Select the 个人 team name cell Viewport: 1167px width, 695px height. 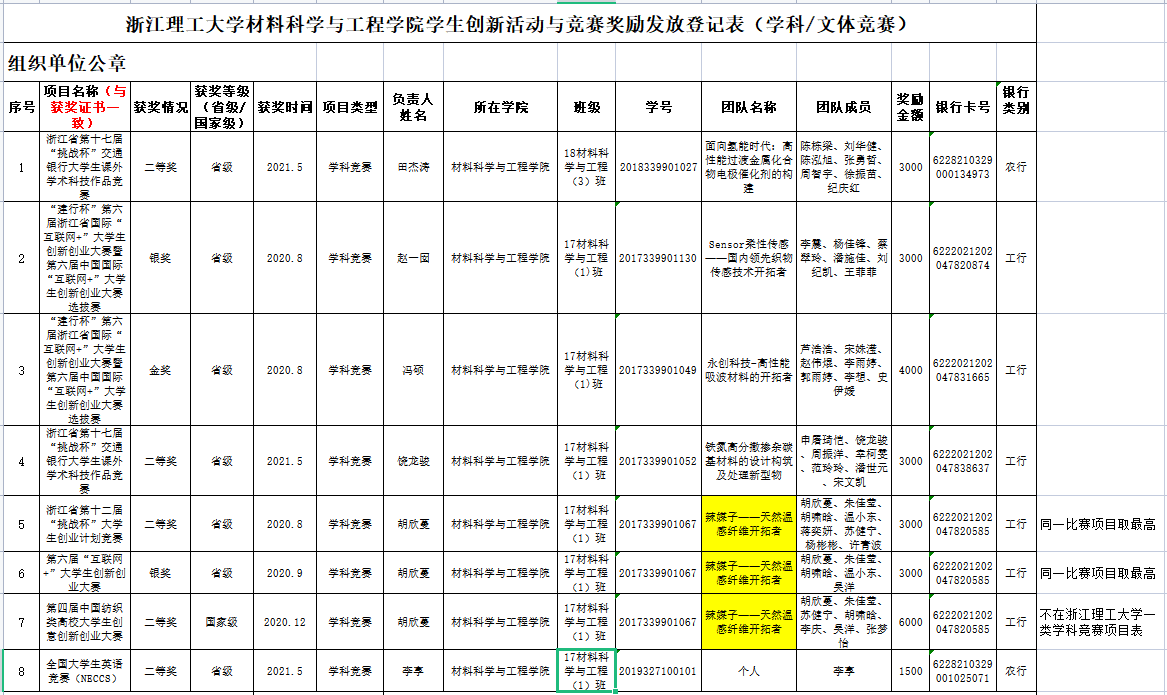(749, 671)
